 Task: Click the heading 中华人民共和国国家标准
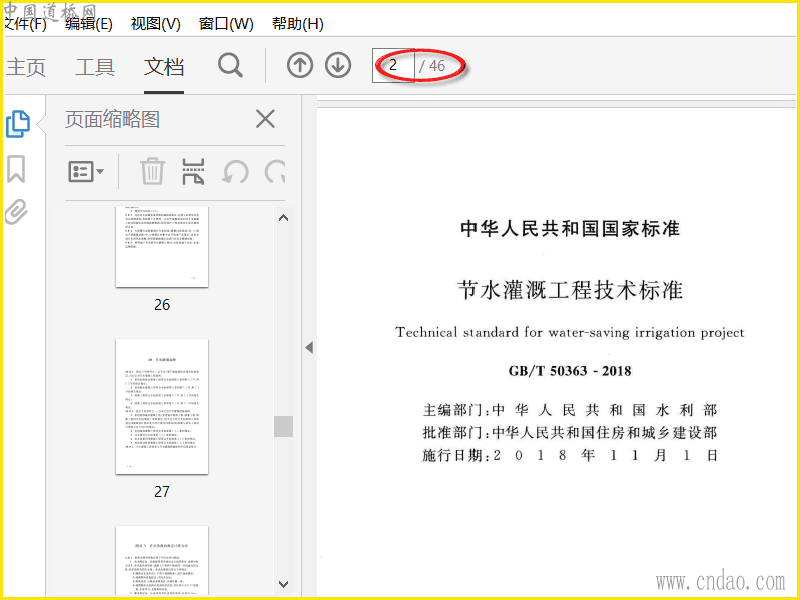[570, 229]
